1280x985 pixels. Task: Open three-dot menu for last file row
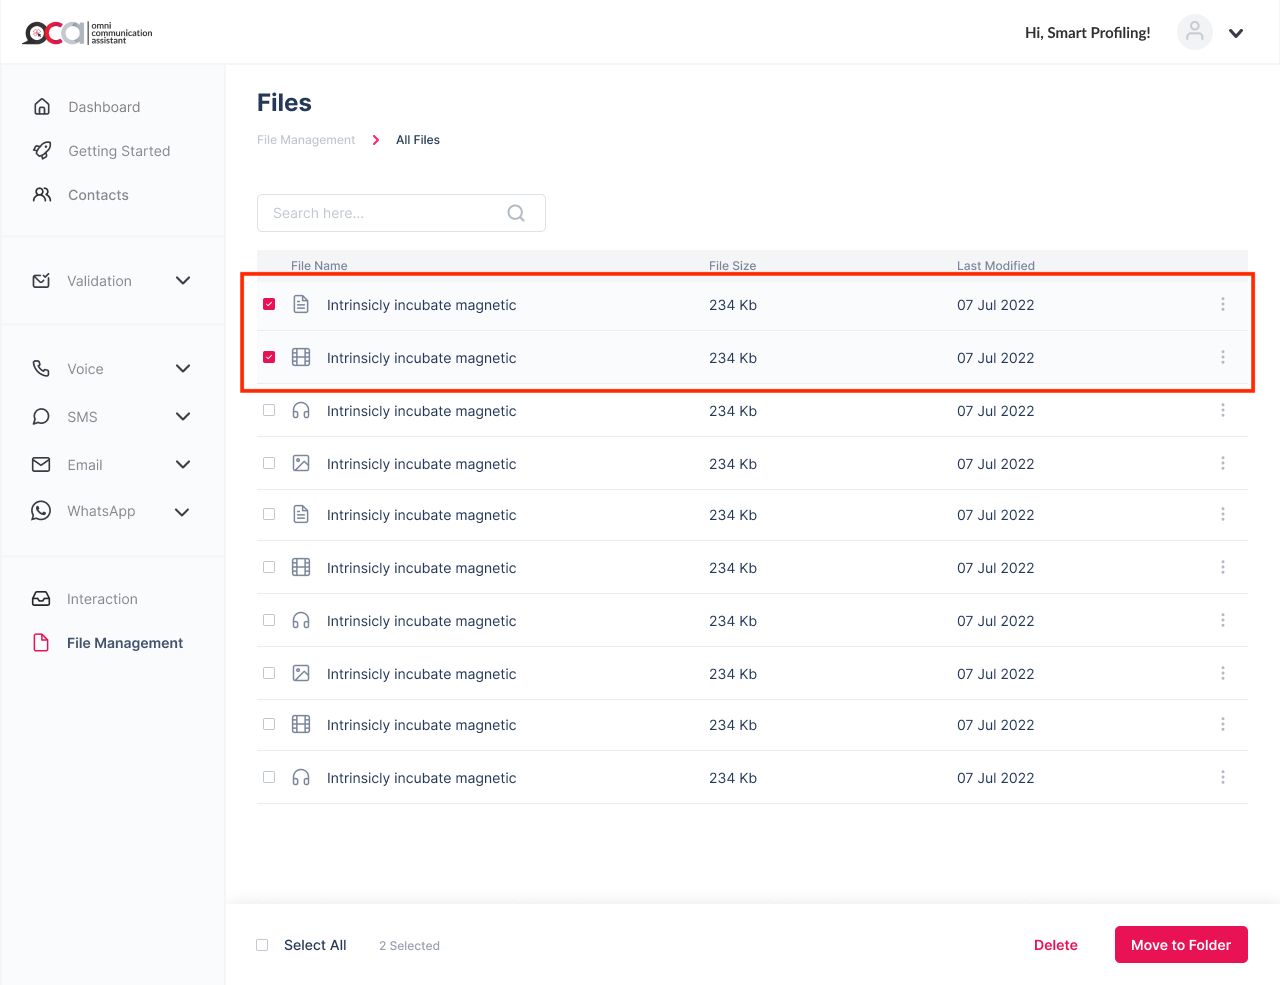tap(1222, 777)
